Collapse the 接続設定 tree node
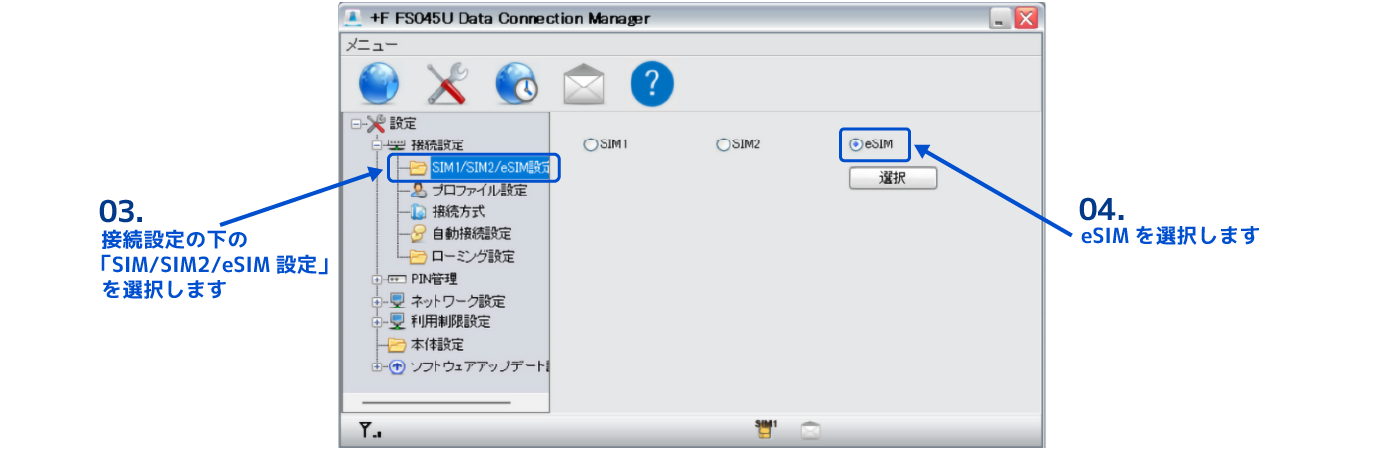The image size is (1385, 450). [x=377, y=146]
